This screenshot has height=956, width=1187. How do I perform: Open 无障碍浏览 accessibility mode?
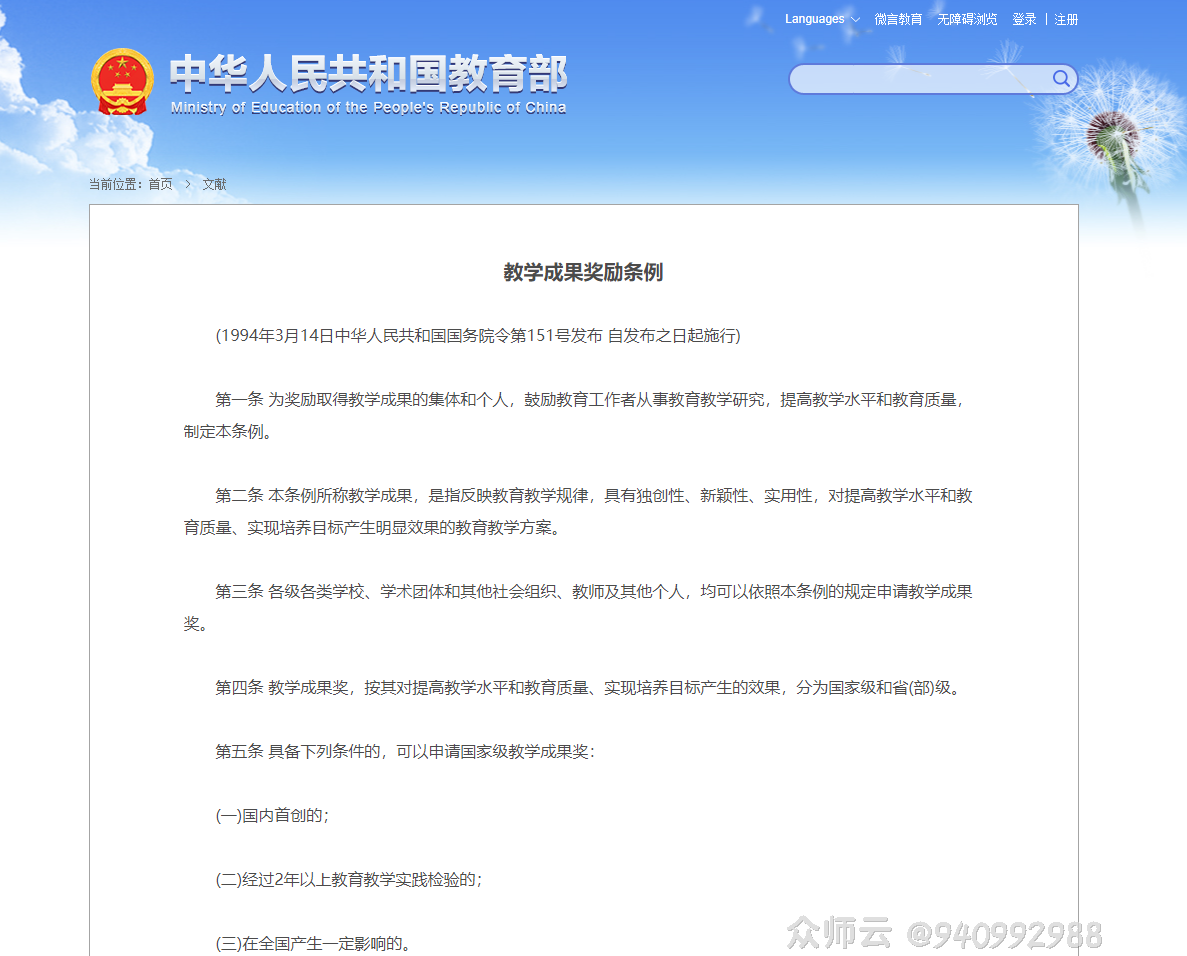(967, 19)
